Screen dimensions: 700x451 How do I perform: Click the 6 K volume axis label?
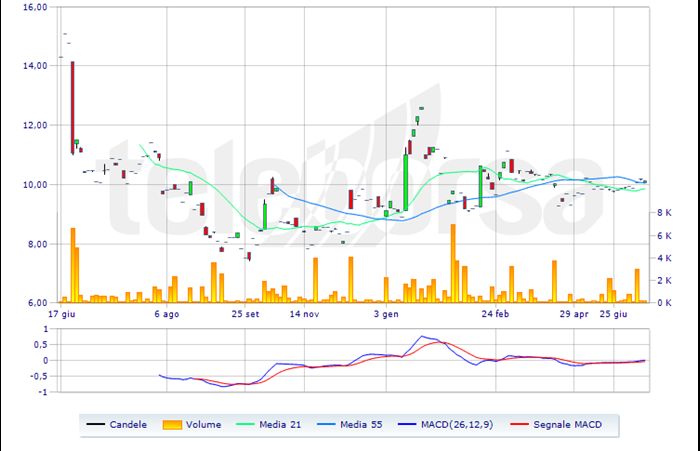tap(664, 236)
